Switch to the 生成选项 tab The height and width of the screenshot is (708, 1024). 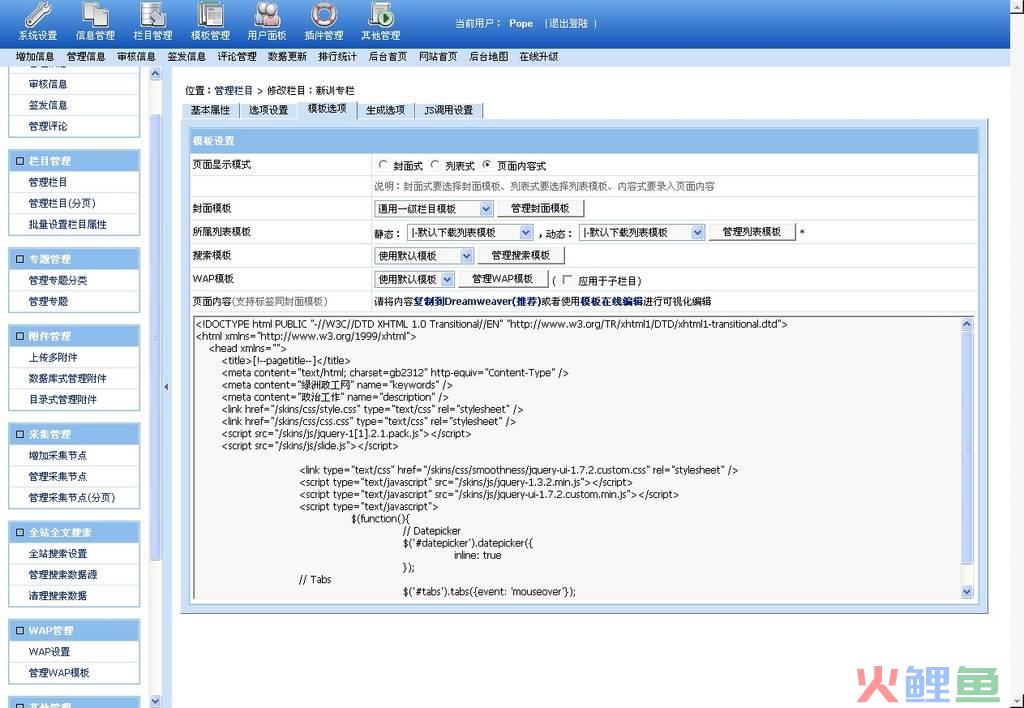(385, 110)
